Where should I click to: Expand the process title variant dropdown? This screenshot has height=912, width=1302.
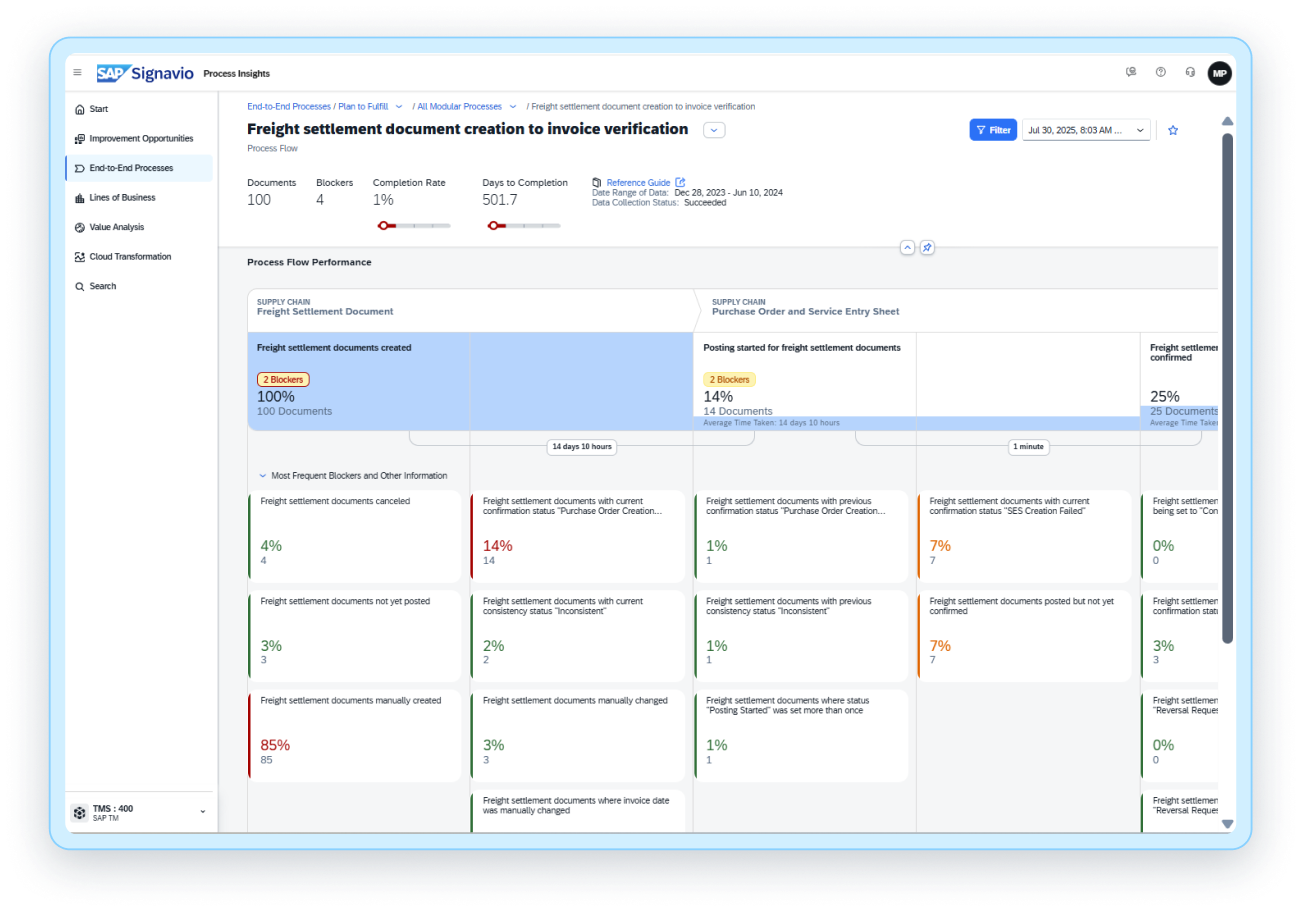pyautogui.click(x=714, y=130)
